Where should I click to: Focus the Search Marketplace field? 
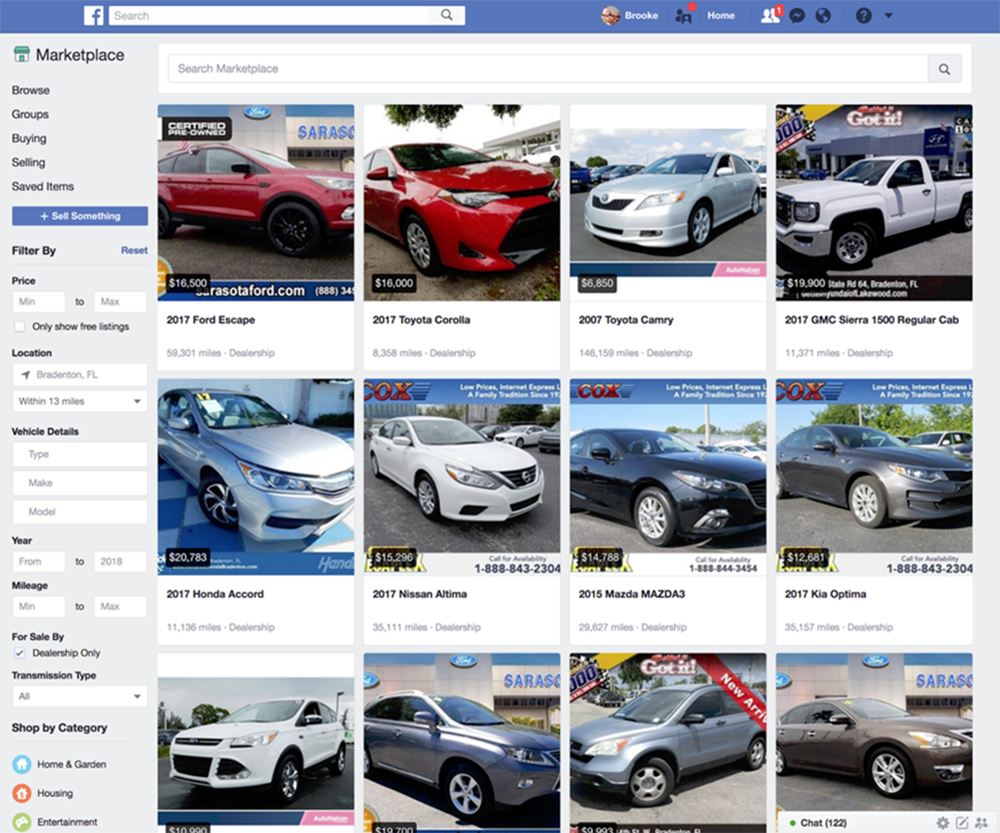[x=548, y=69]
